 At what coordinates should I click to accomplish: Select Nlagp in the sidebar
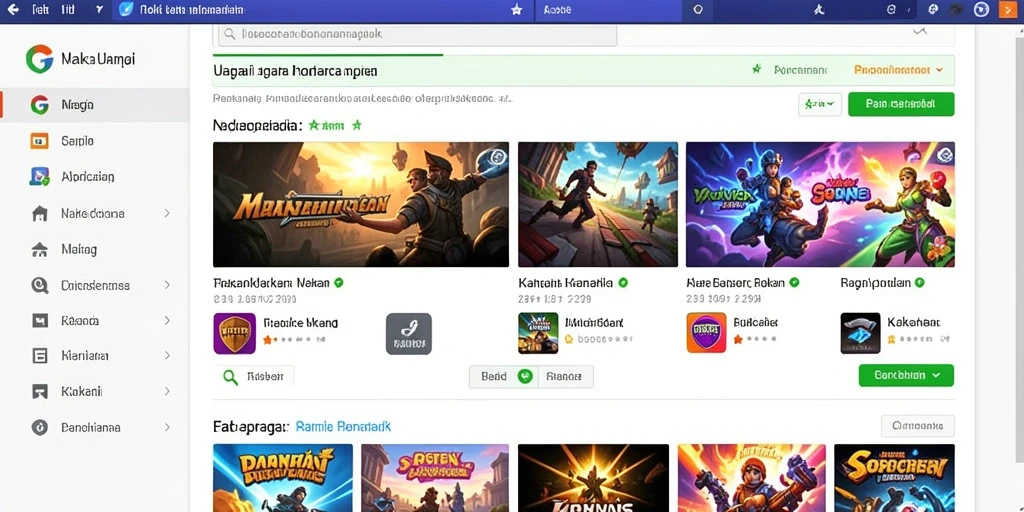(x=95, y=104)
